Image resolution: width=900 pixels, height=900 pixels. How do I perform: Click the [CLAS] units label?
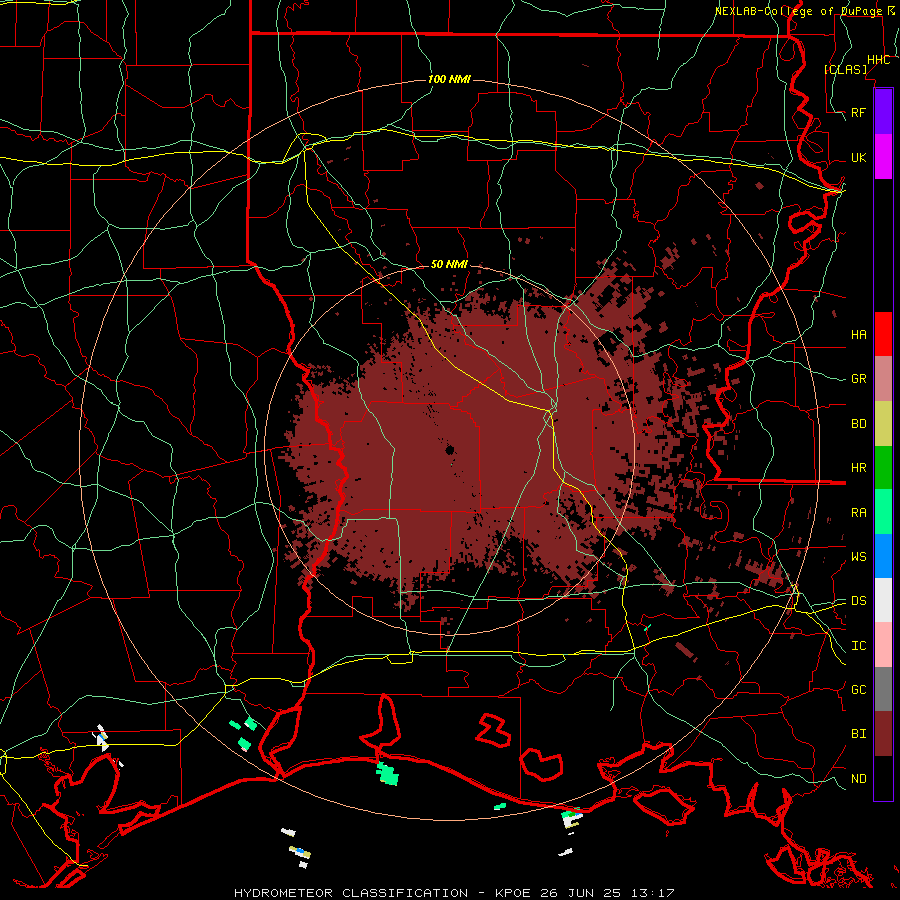click(x=845, y=70)
